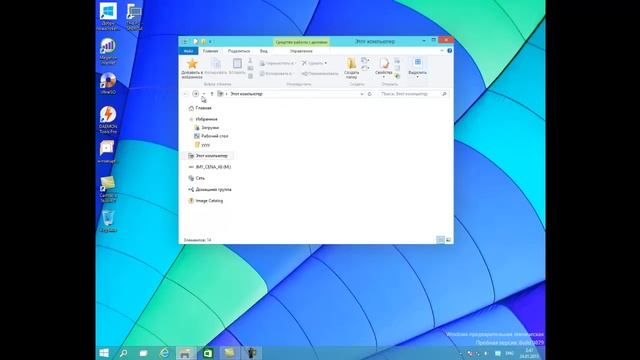Collapse the ribbon with the chevron
Image resolution: width=640 pixels, height=360 pixels.
pyautogui.click(x=442, y=51)
